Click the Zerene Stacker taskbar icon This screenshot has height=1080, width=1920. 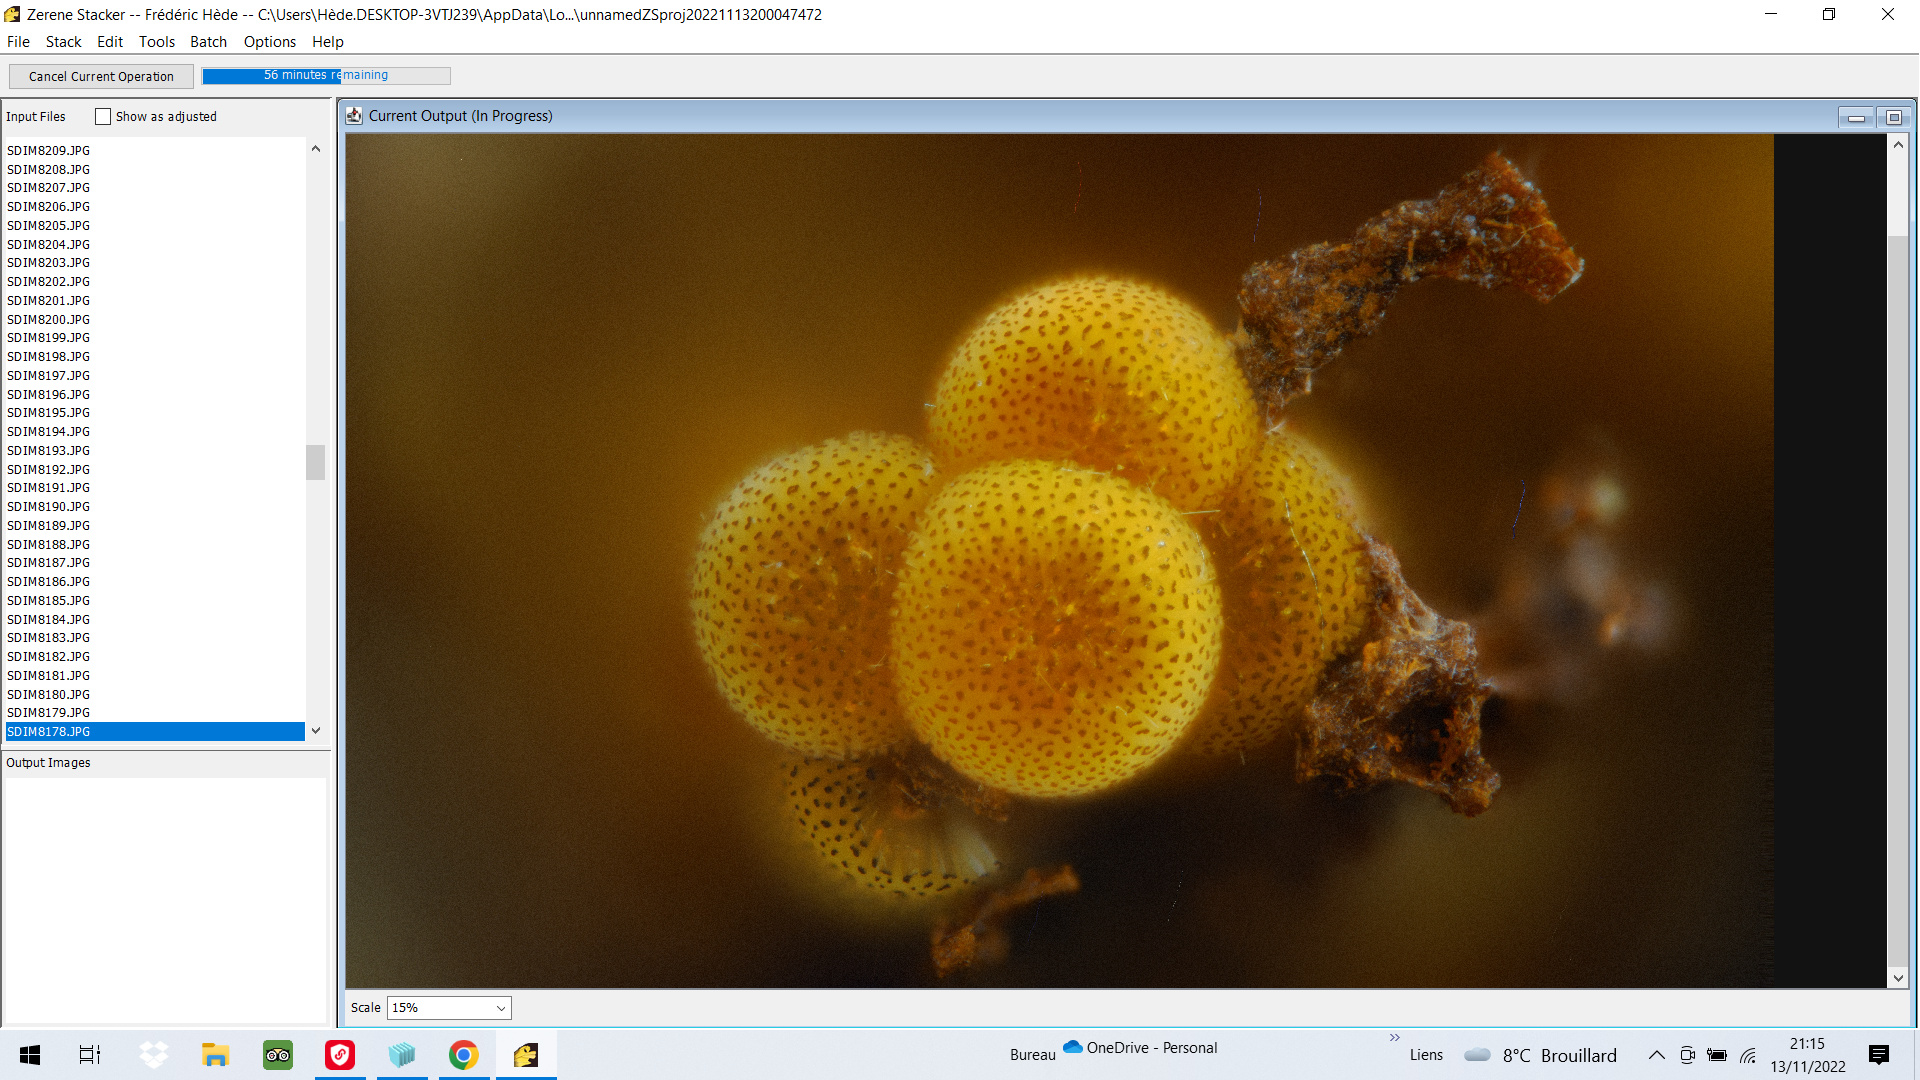click(x=526, y=1055)
